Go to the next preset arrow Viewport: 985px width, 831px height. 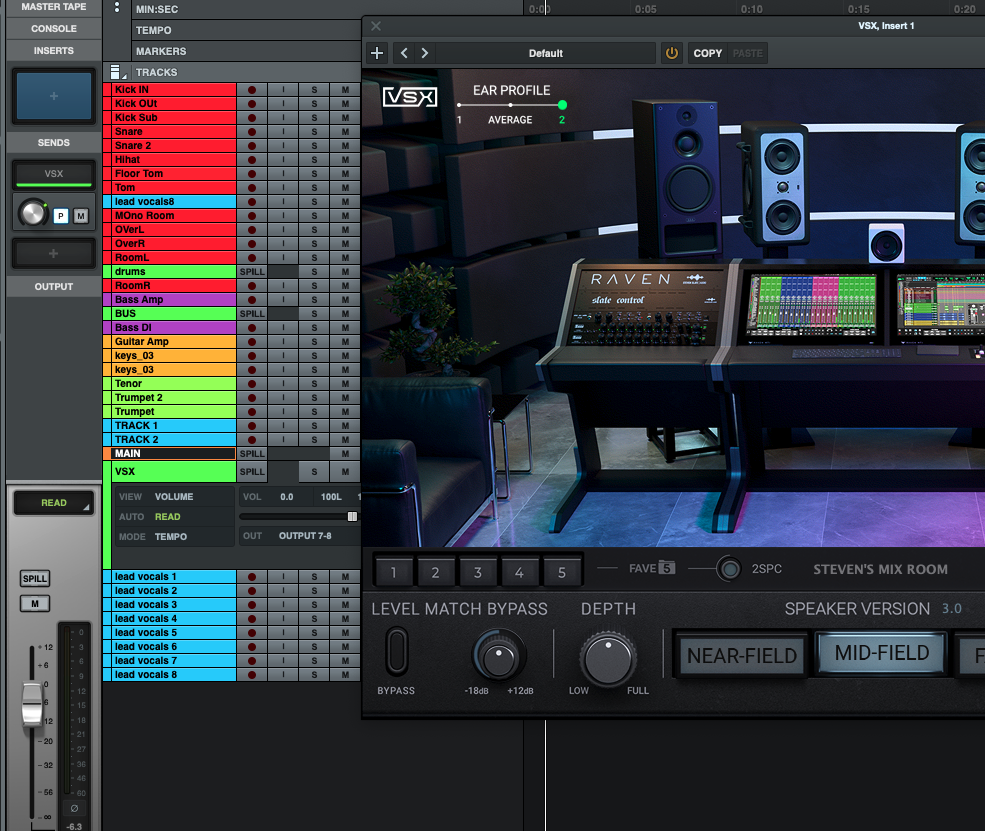[425, 53]
